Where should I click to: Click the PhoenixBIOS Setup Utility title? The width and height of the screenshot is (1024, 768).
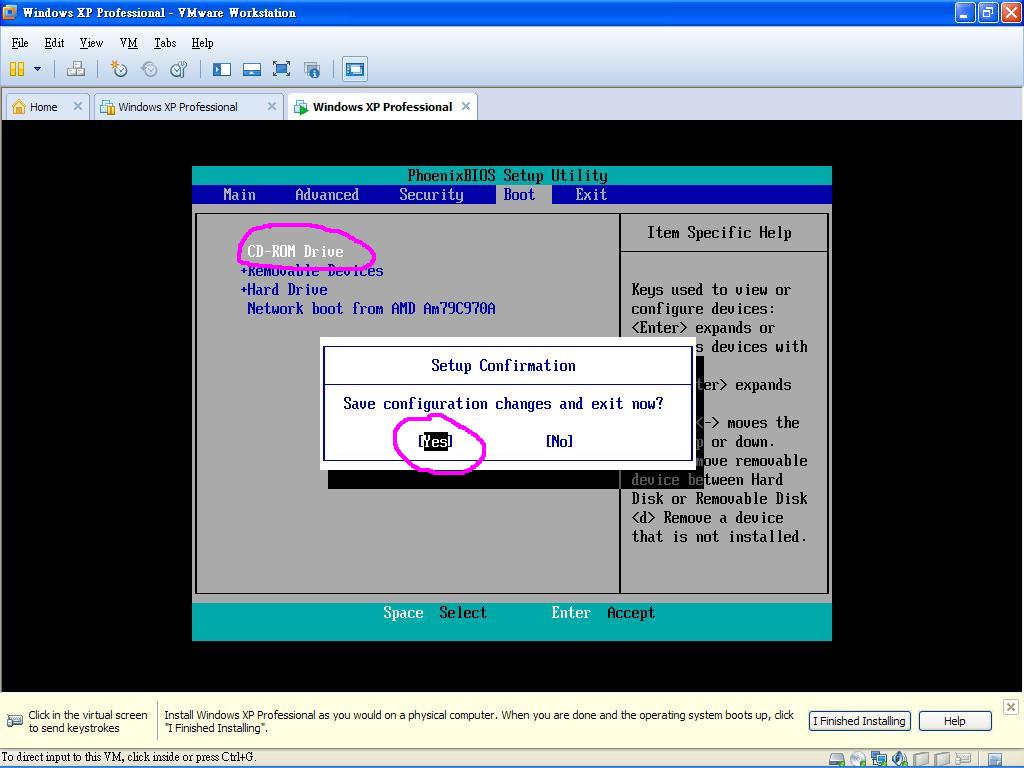(x=507, y=176)
